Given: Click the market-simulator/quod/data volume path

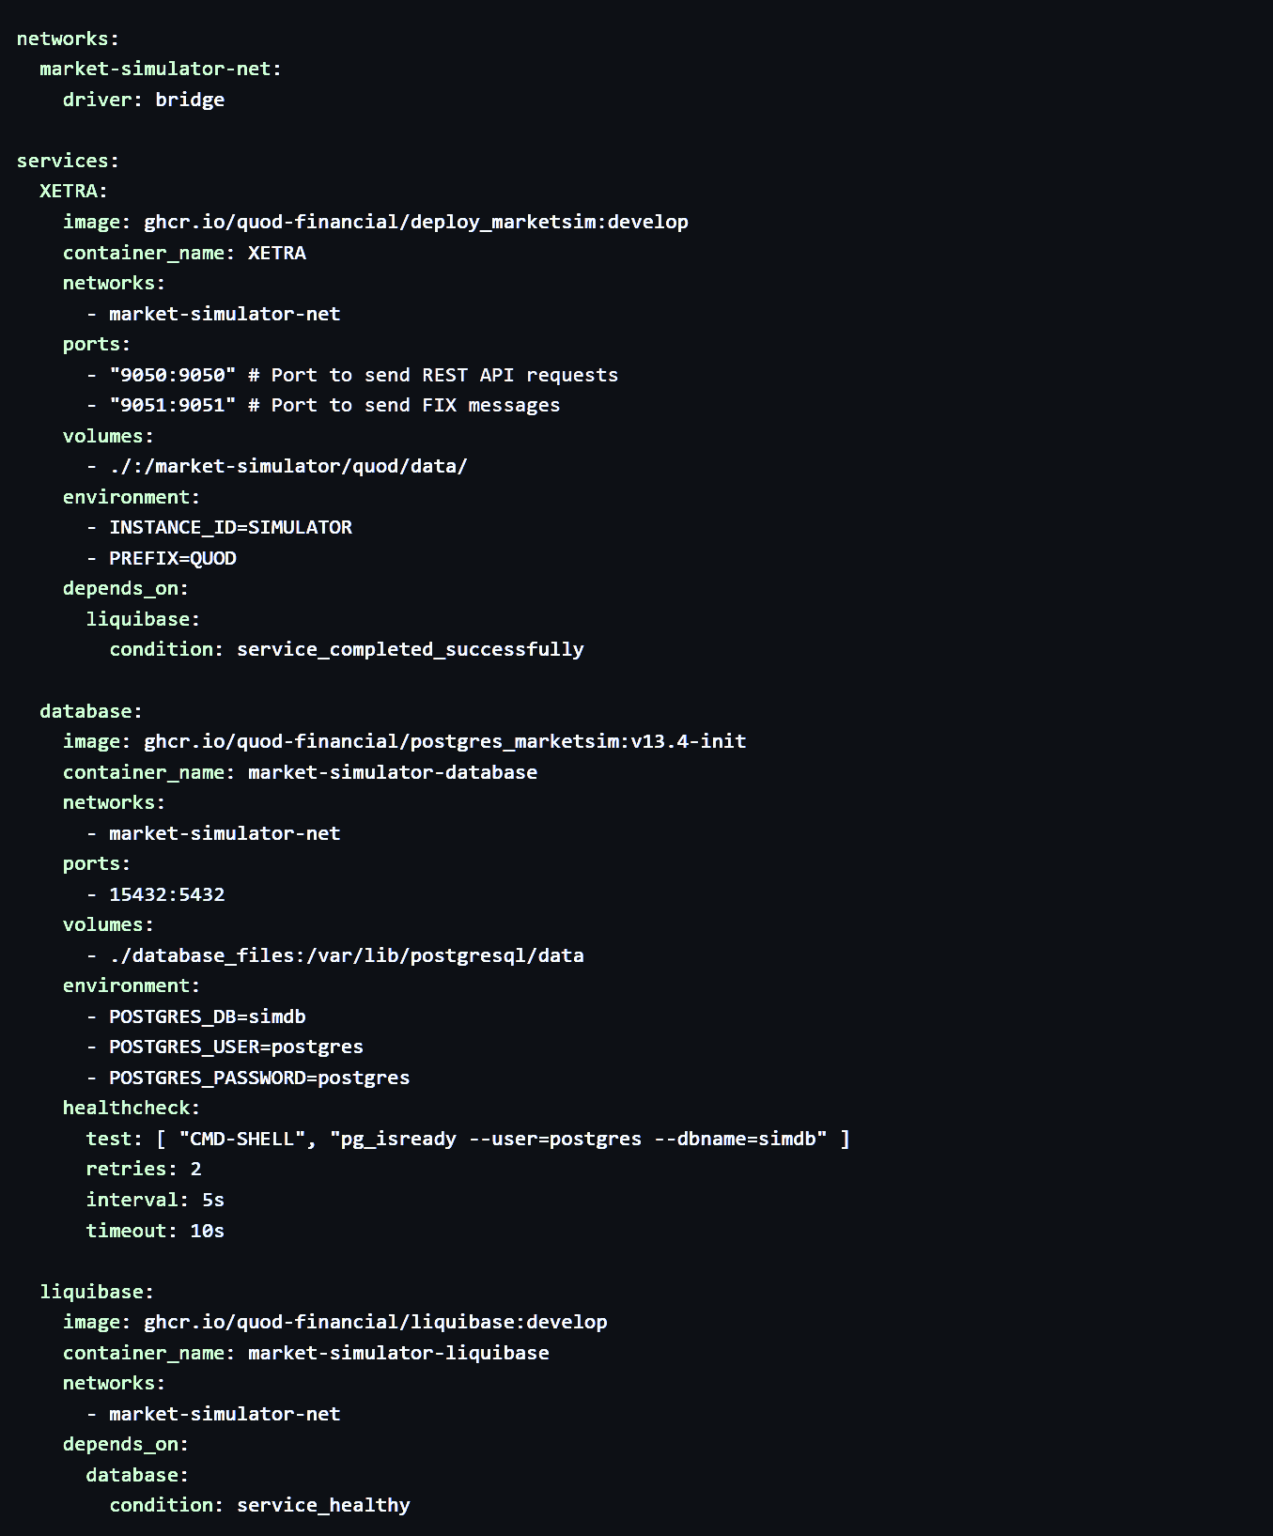Looking at the screenshot, I should [288, 466].
